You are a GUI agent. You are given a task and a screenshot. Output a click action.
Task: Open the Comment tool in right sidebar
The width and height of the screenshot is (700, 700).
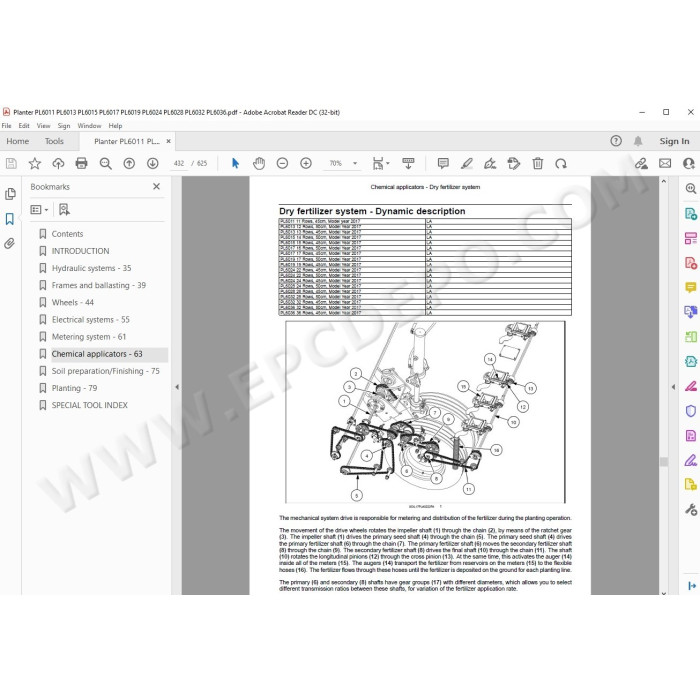691,288
